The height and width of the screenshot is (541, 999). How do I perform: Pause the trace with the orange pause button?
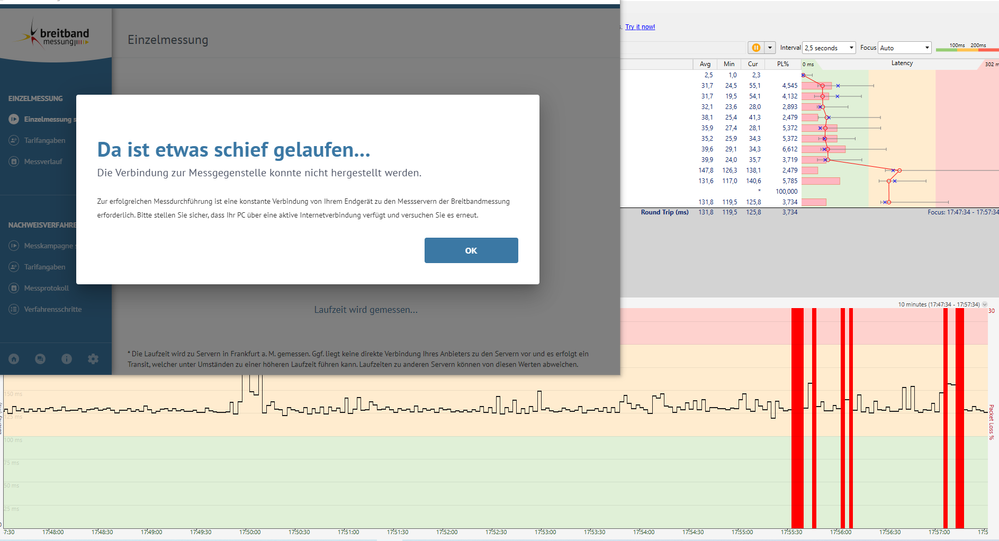756,48
